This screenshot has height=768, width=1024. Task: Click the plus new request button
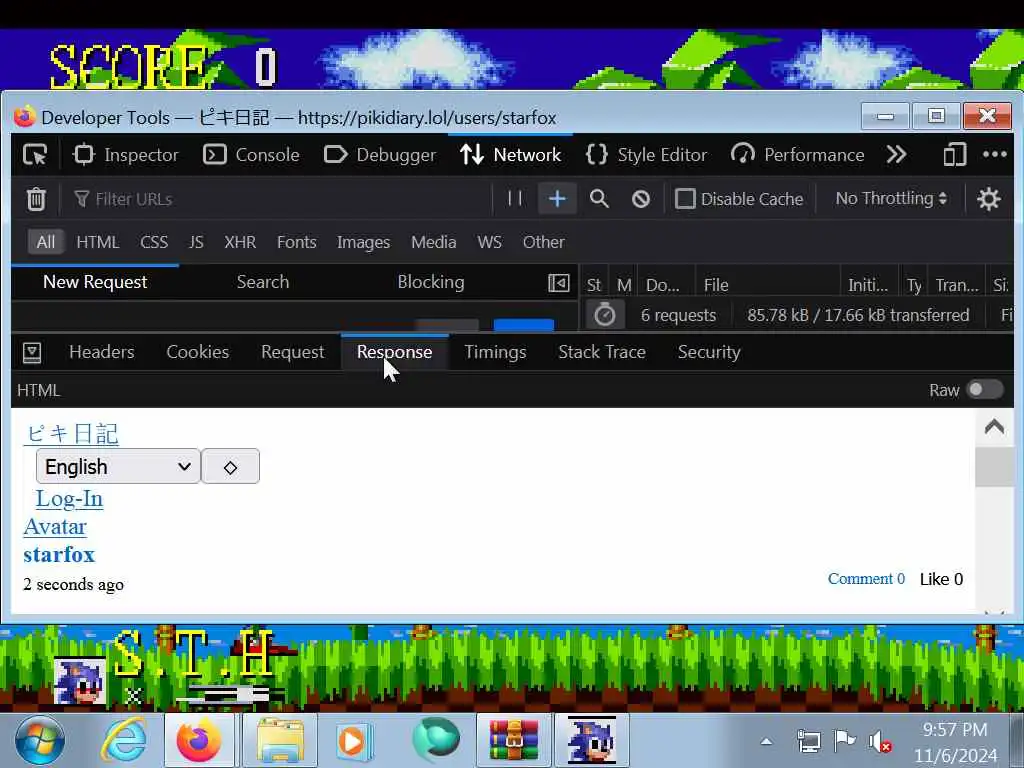[557, 199]
